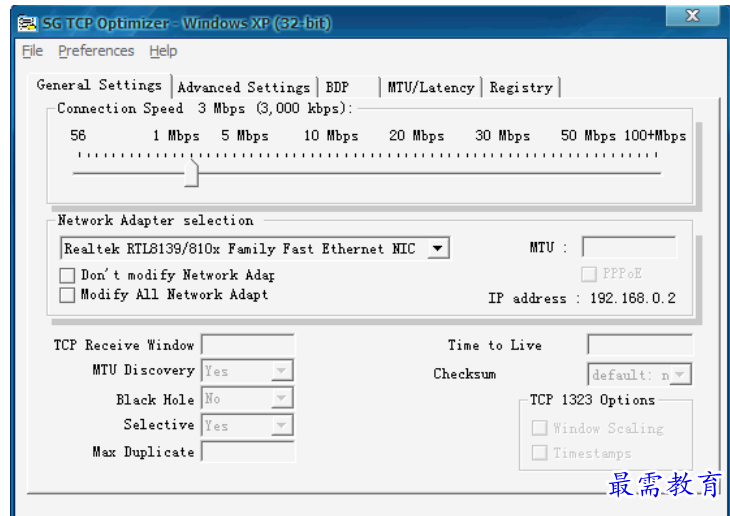The width and height of the screenshot is (730, 516).
Task: Open the Help menu
Action: (x=163, y=51)
